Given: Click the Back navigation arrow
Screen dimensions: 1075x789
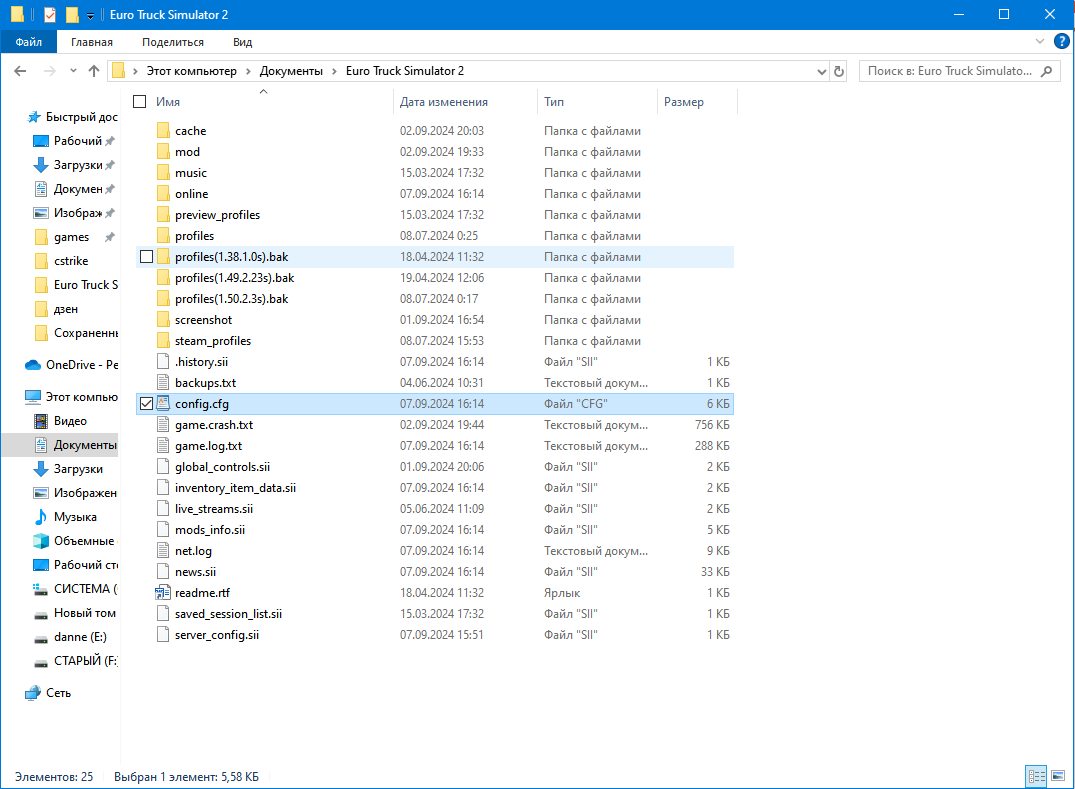Looking at the screenshot, I should coord(20,71).
